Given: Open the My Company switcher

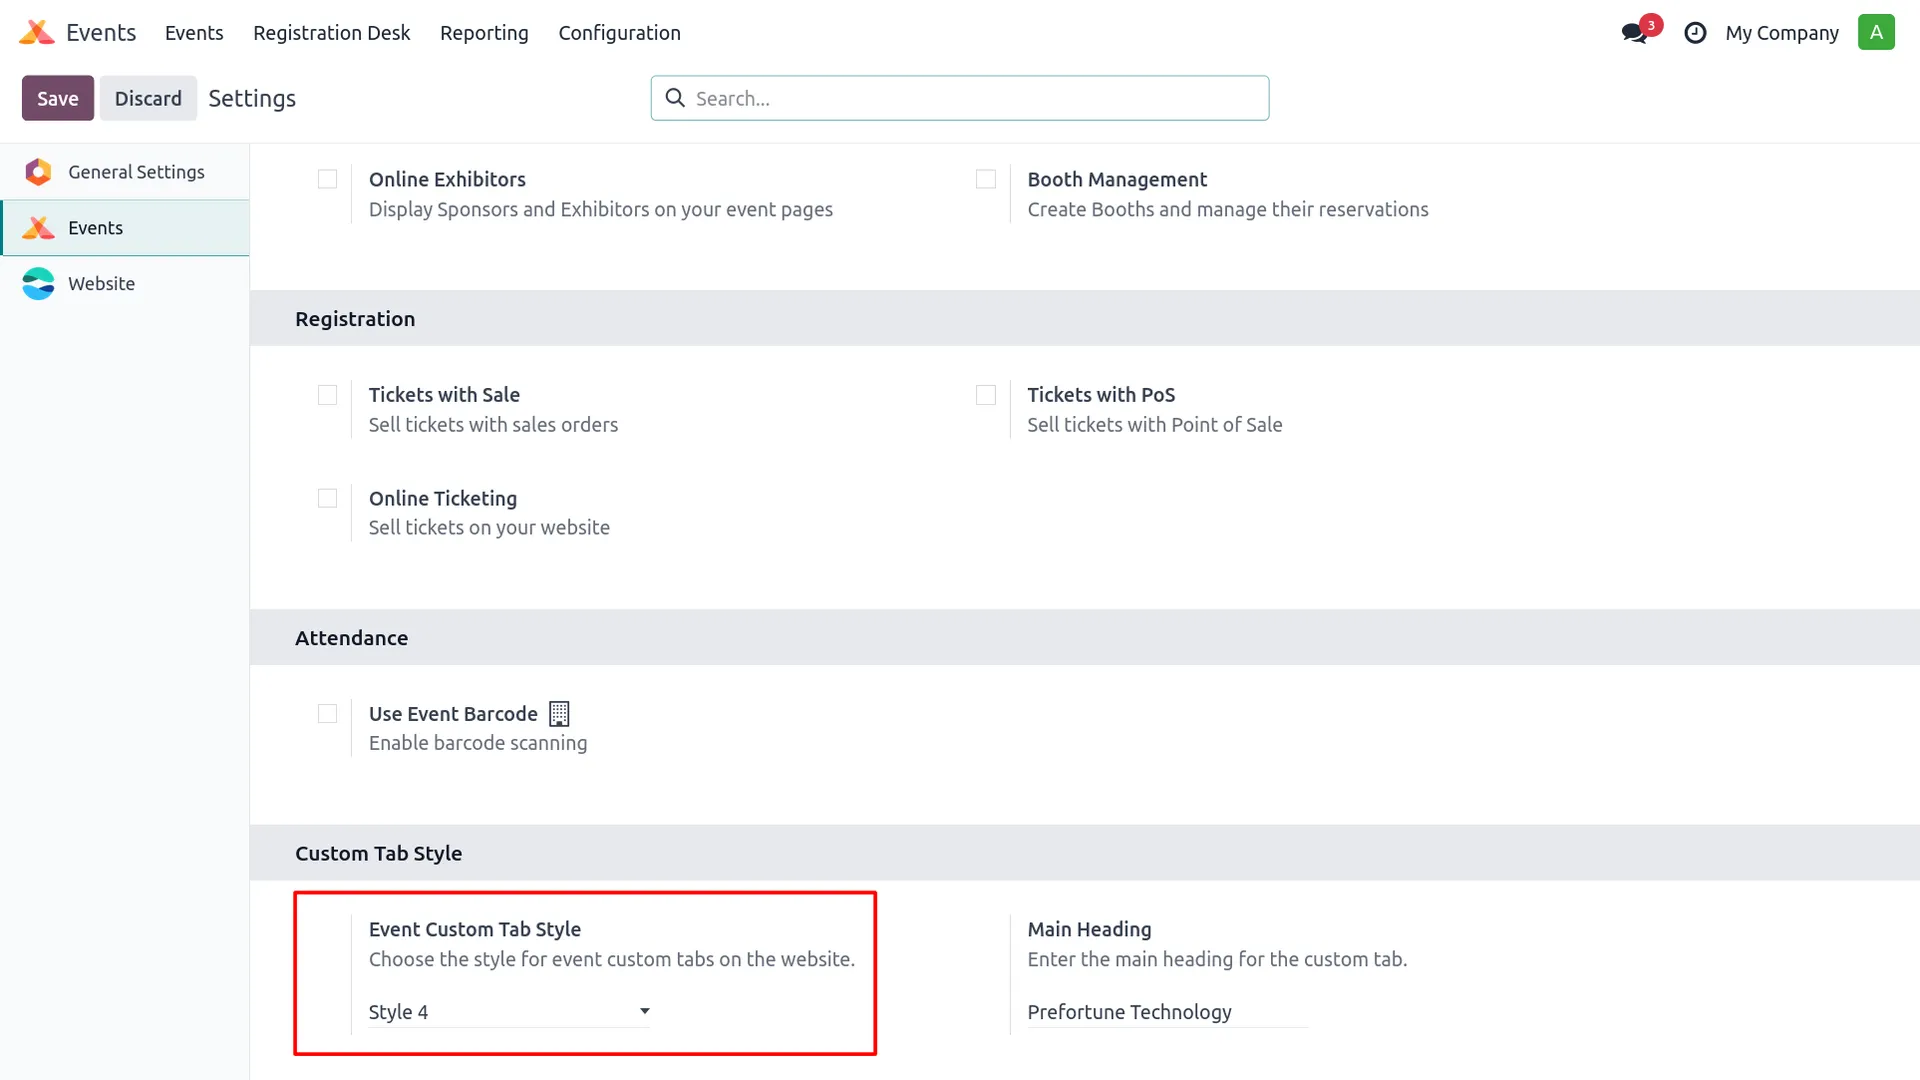Looking at the screenshot, I should tap(1782, 33).
